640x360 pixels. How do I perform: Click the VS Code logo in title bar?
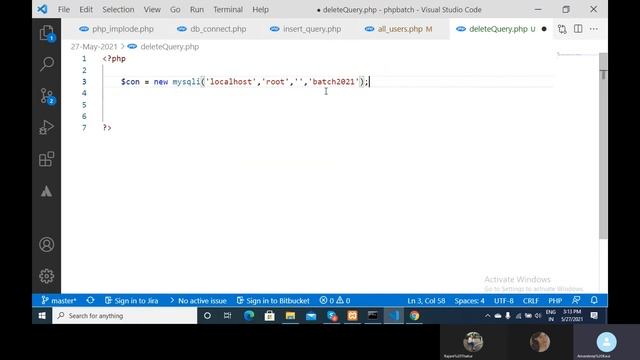pyautogui.click(x=42, y=9)
